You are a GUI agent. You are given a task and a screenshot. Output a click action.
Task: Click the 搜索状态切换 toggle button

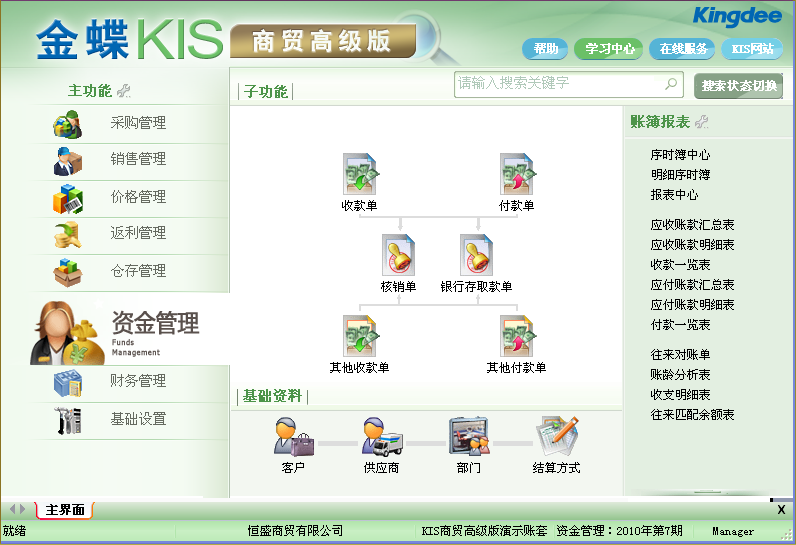tap(739, 86)
